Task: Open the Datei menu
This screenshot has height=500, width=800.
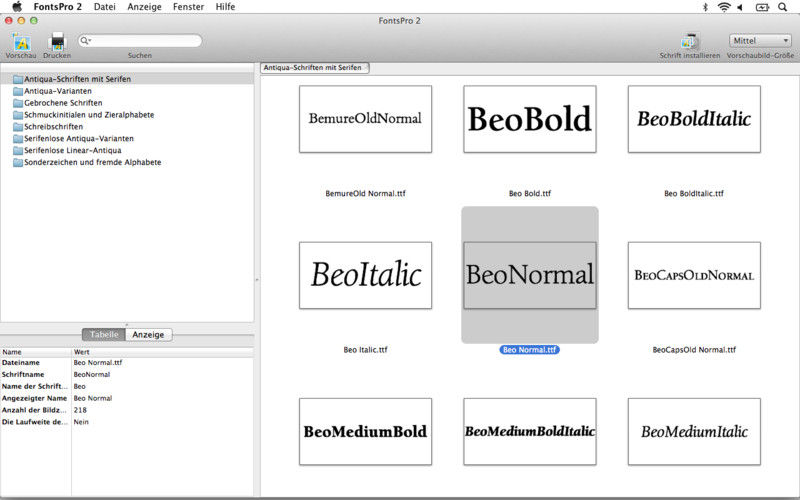Action: coord(105,7)
